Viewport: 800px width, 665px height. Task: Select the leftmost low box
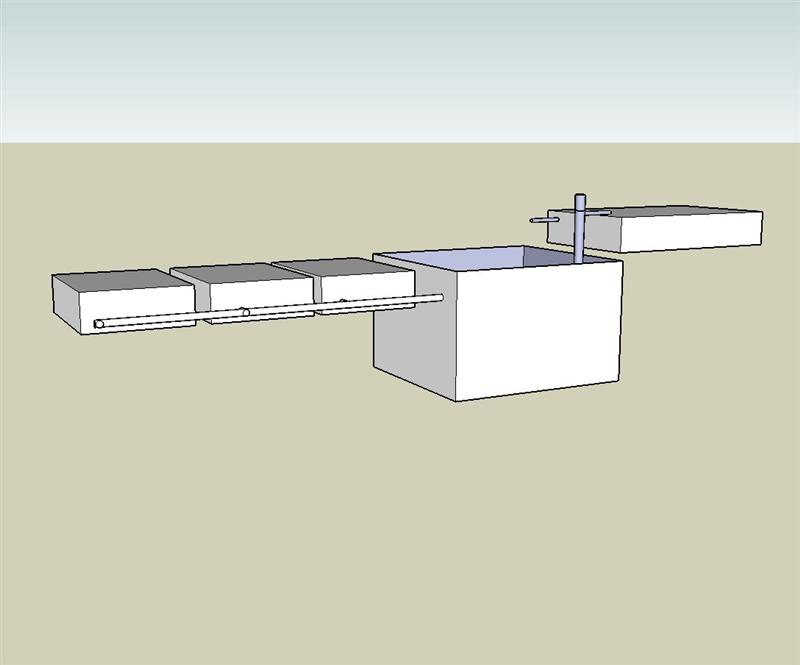click(110, 300)
